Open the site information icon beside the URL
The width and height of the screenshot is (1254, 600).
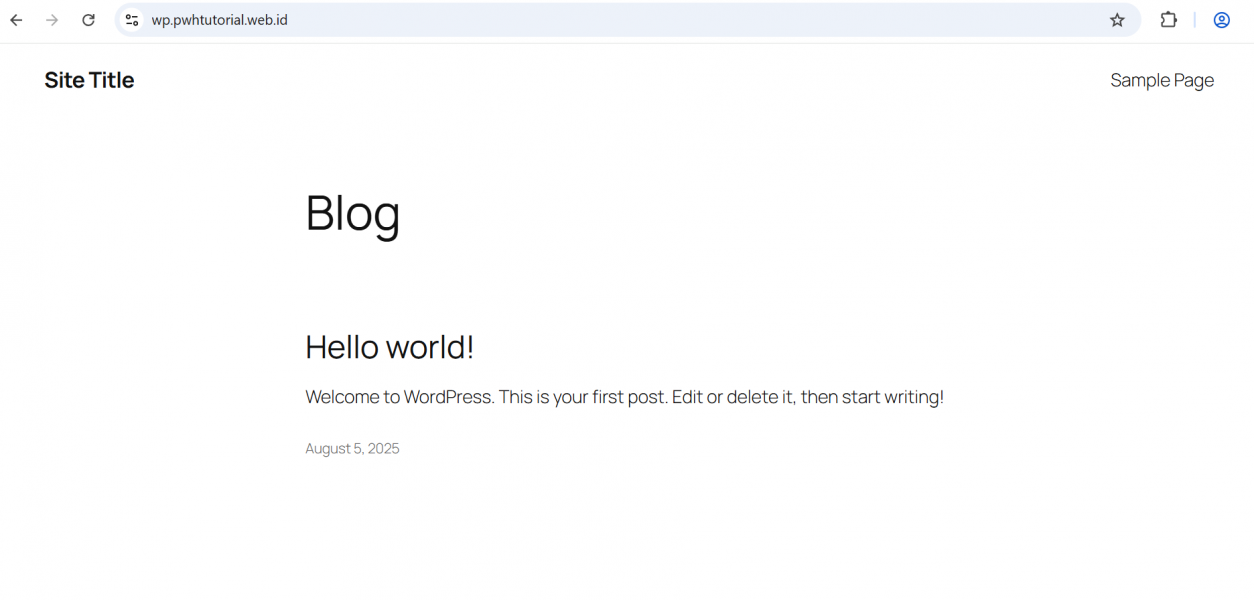tap(132, 20)
